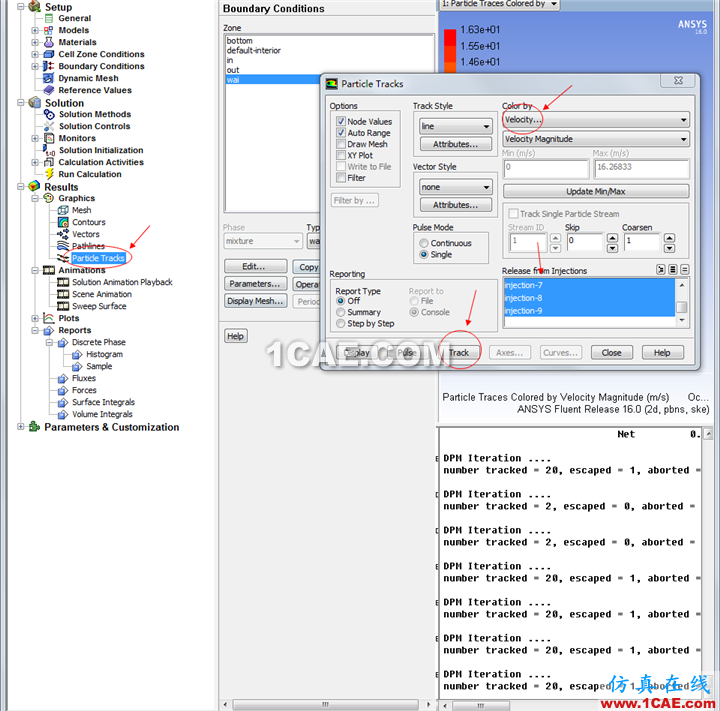Screen dimensions: 720x711
Task: Uncheck the Auto Range option
Action: click(341, 133)
